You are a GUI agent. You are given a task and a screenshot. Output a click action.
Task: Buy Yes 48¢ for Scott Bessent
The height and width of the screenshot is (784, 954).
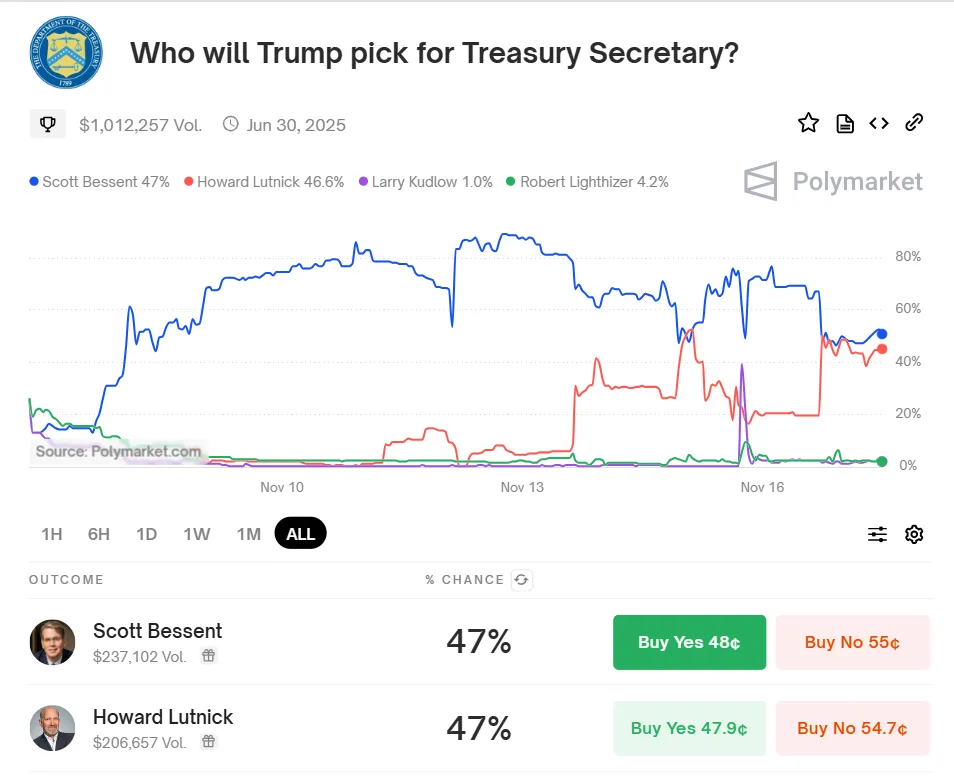point(689,642)
